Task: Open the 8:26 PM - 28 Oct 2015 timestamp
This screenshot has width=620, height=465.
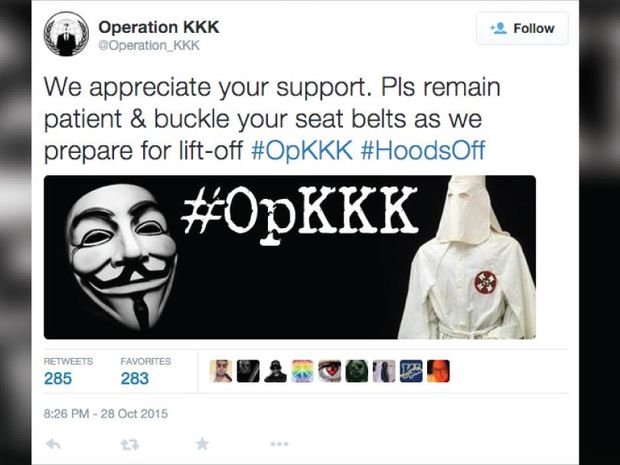Action: 106,414
